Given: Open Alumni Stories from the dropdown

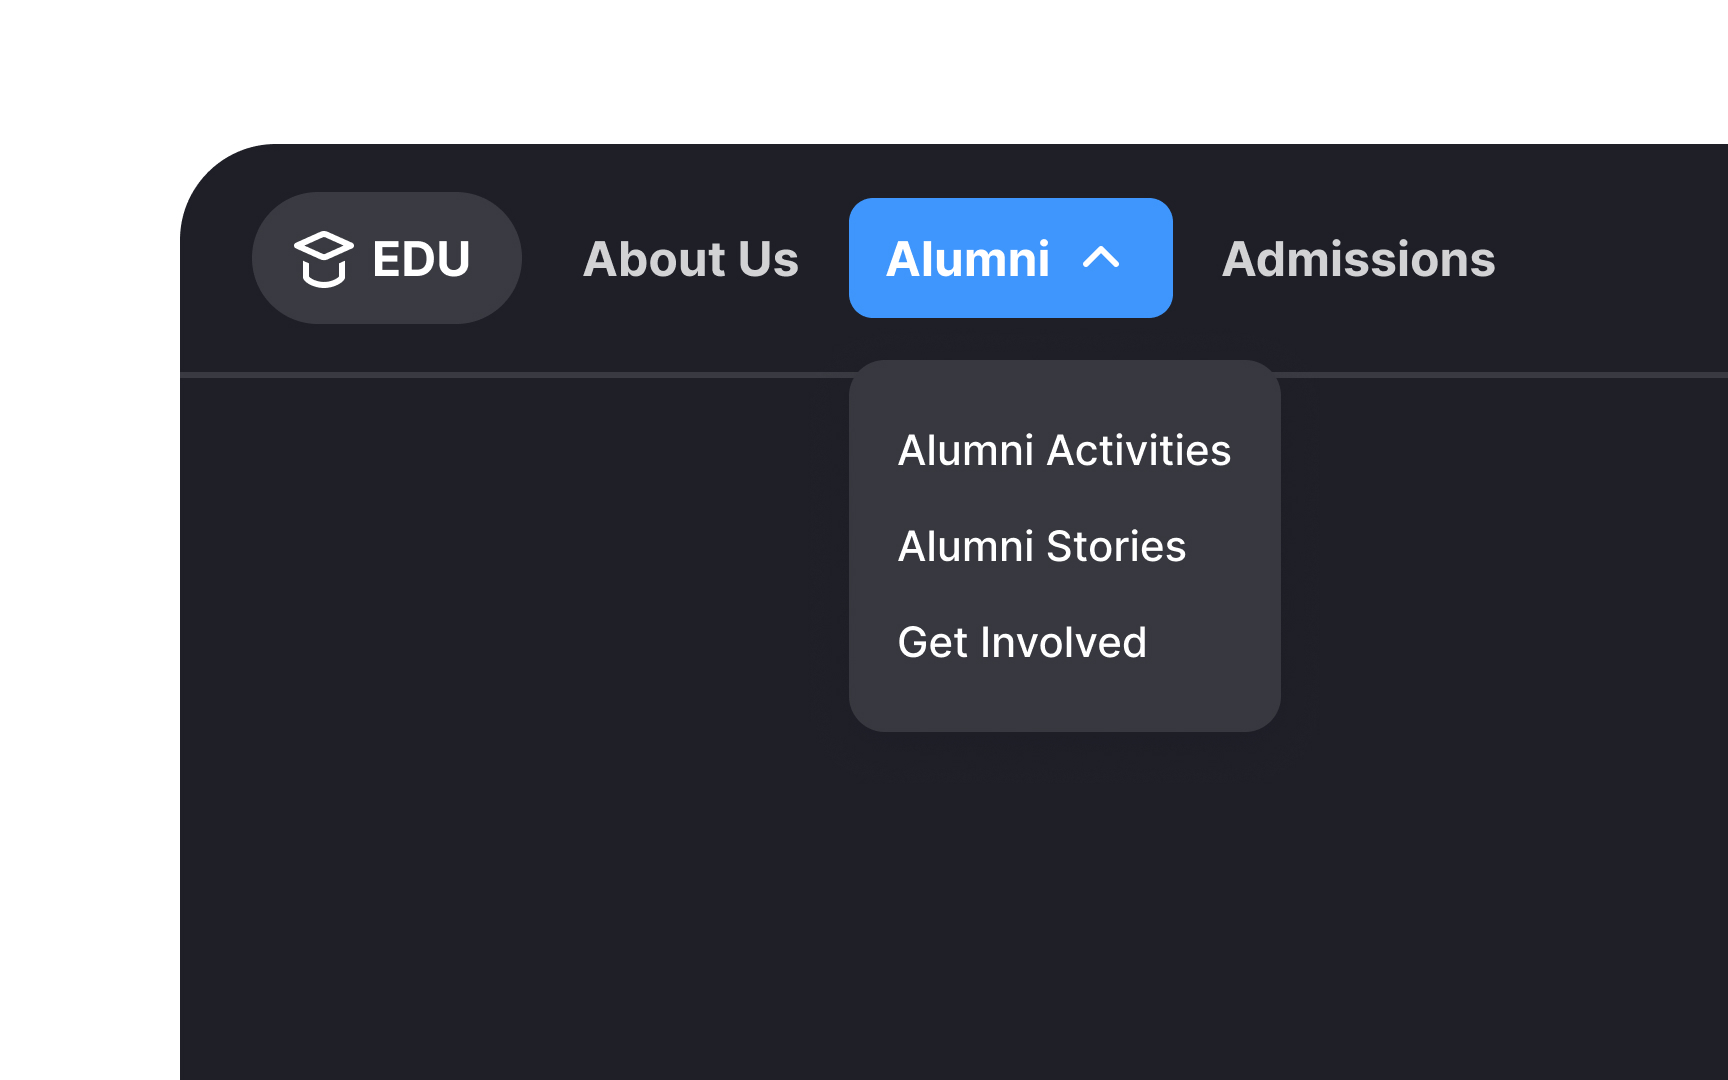Looking at the screenshot, I should point(1041,546).
